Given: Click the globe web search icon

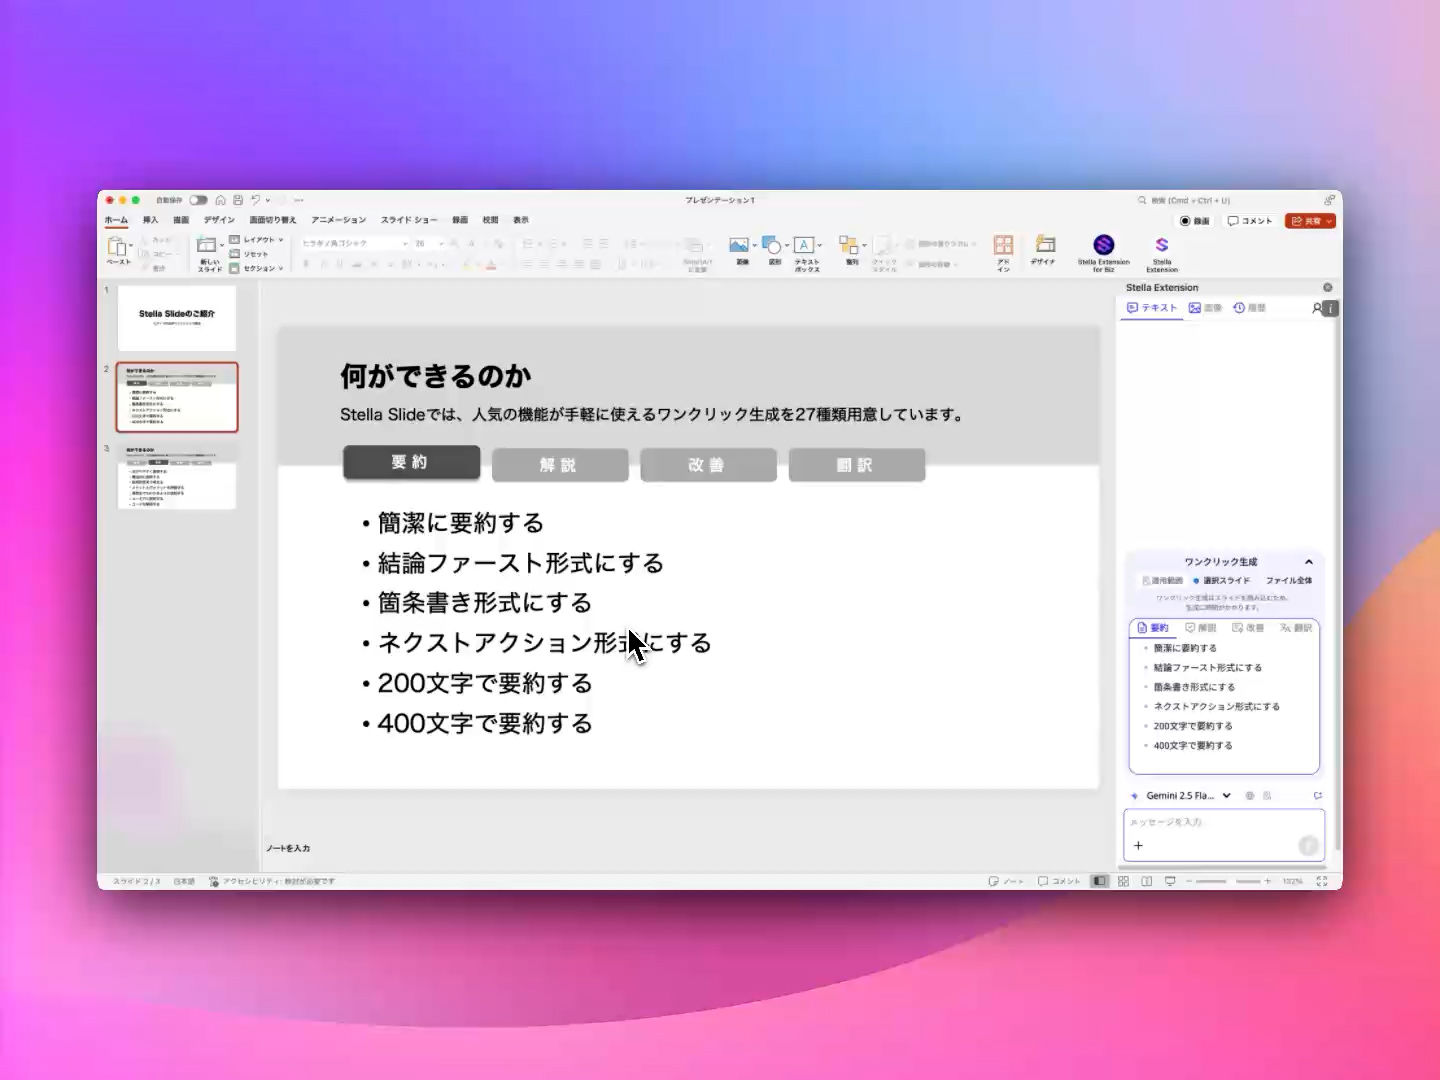Looking at the screenshot, I should click(1250, 796).
